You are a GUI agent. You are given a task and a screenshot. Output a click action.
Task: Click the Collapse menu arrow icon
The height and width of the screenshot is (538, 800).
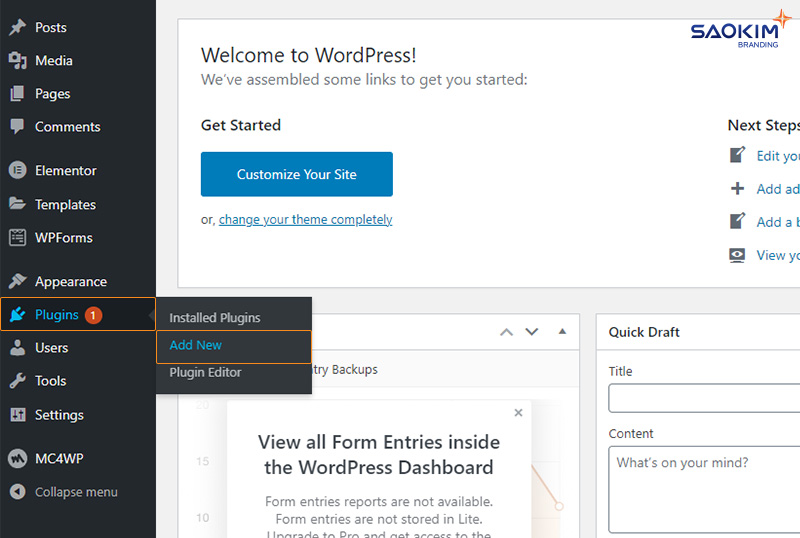pos(17,492)
